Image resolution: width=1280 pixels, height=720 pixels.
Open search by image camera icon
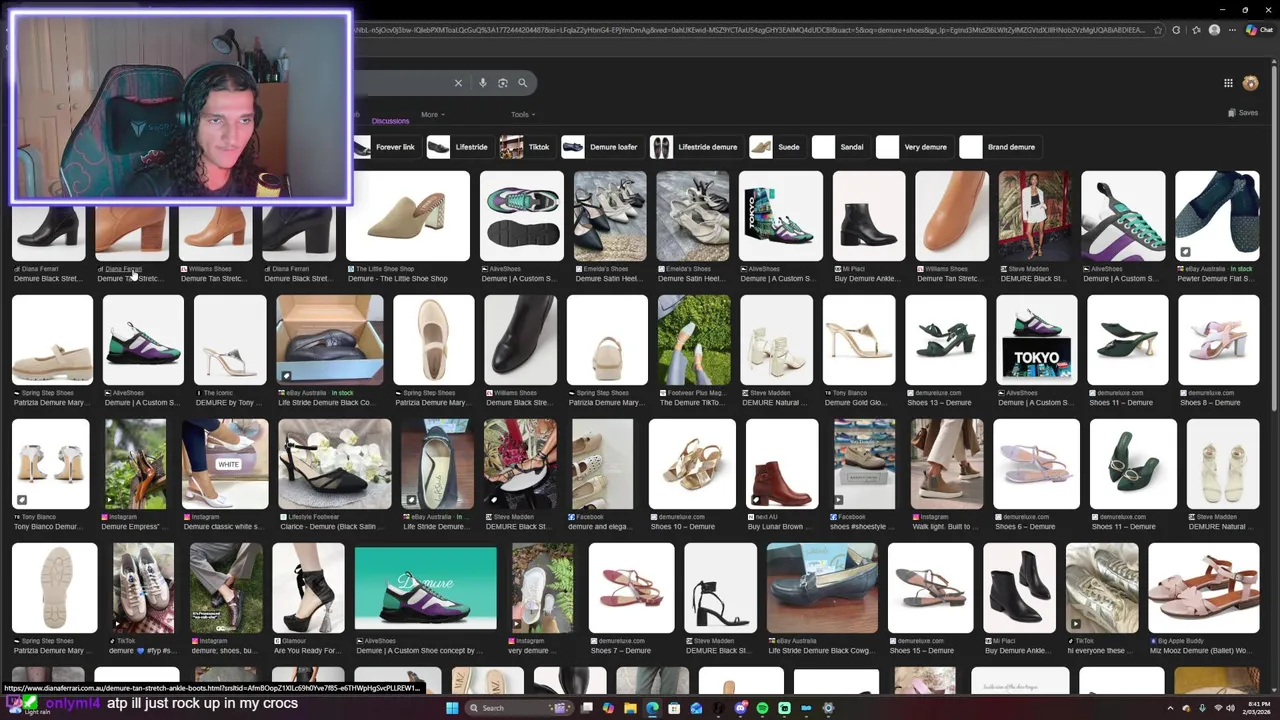[503, 83]
